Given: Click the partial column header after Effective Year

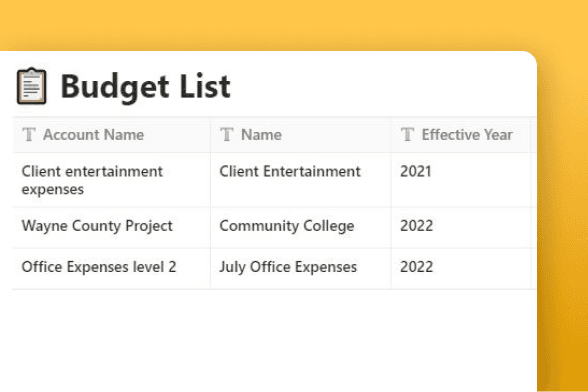Looking at the screenshot, I should click(x=534, y=135).
